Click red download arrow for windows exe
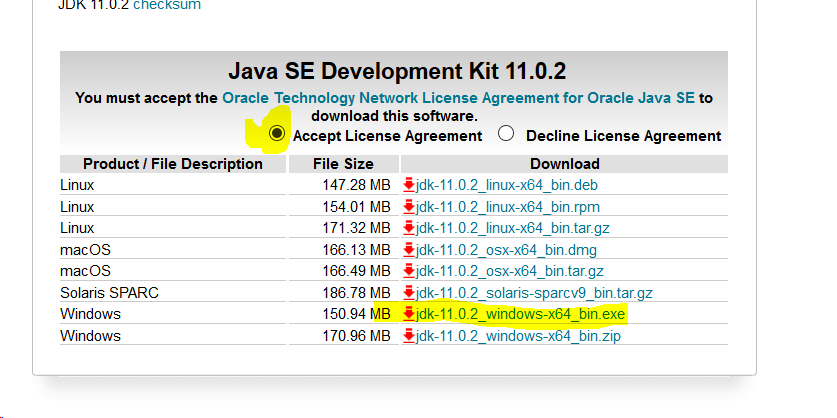This screenshot has width=837, height=418. coord(409,314)
